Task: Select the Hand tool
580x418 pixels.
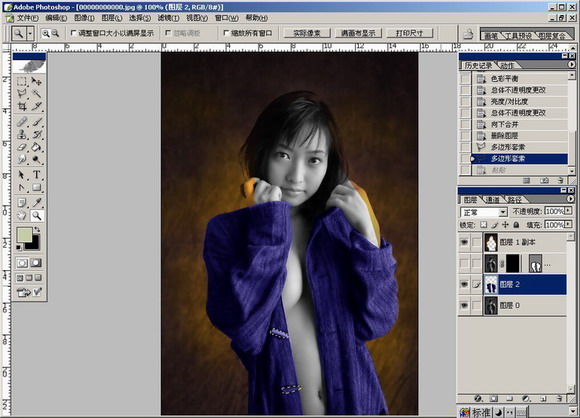Action: [x=22, y=215]
